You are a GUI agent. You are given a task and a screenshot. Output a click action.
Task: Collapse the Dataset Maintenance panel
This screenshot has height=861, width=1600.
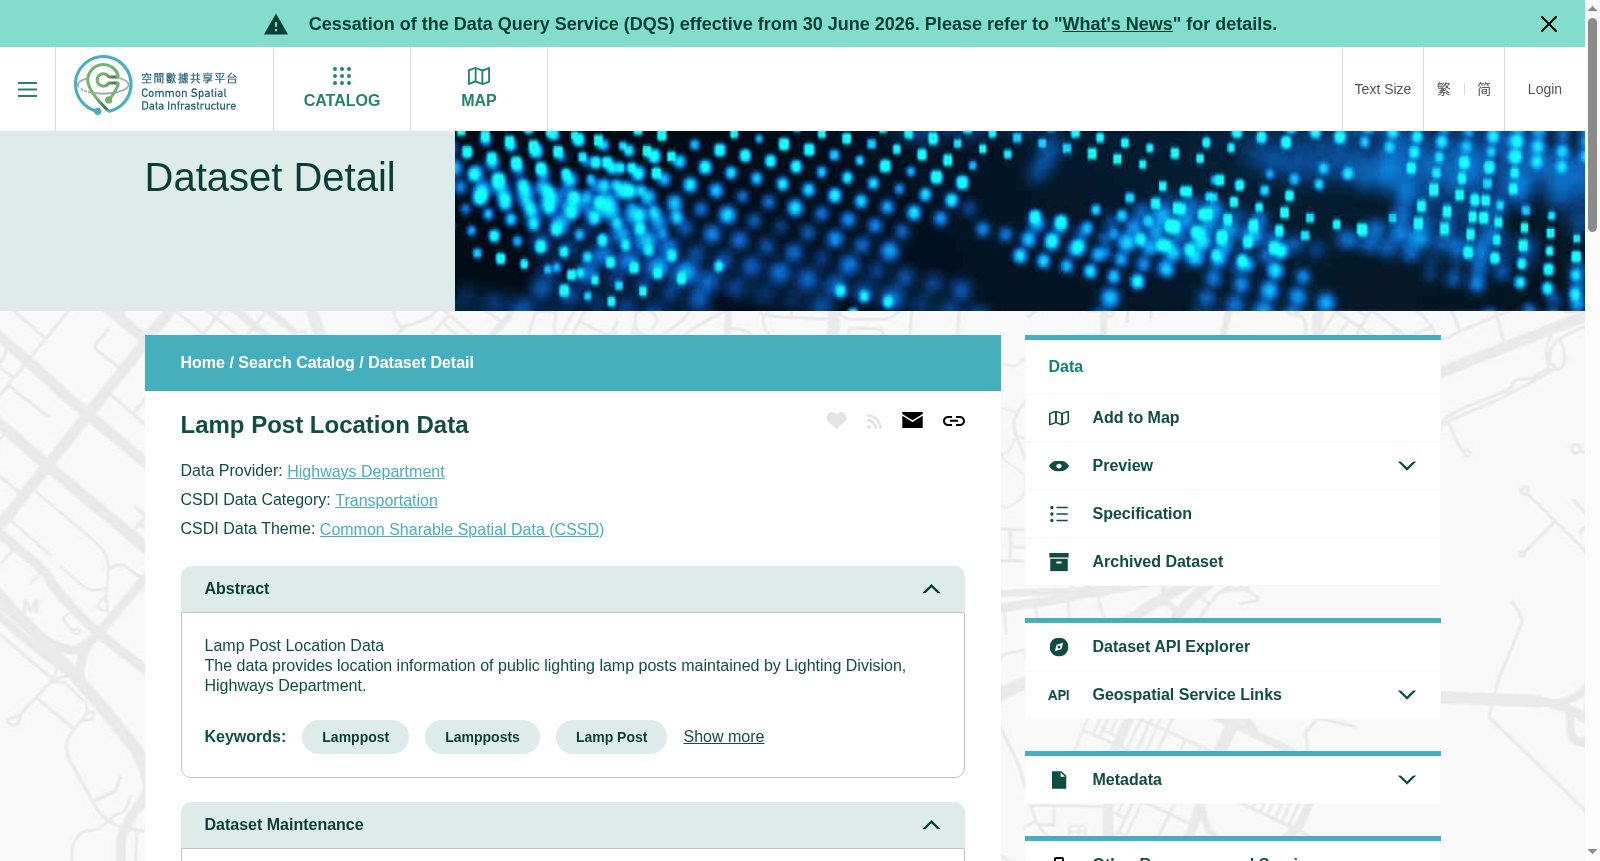point(931,825)
